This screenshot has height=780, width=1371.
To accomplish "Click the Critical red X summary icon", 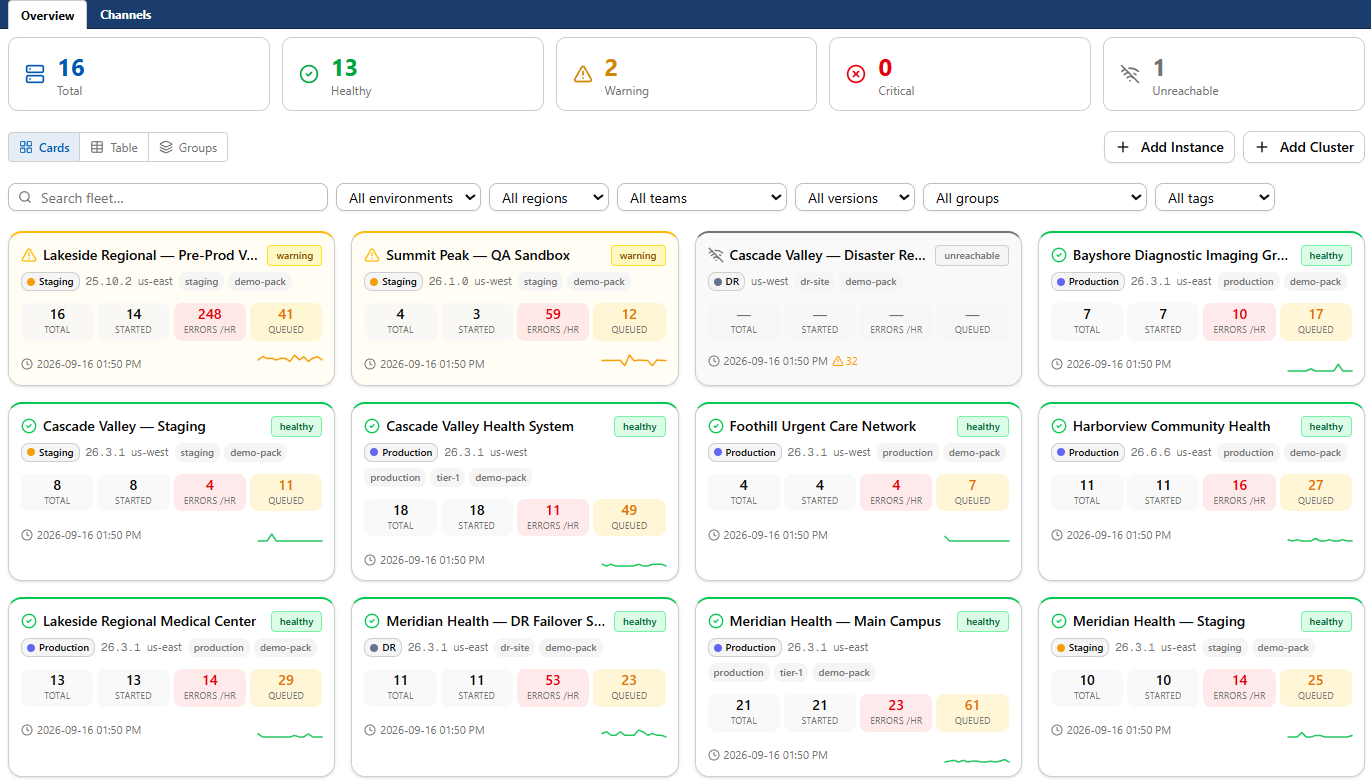I will pos(856,74).
